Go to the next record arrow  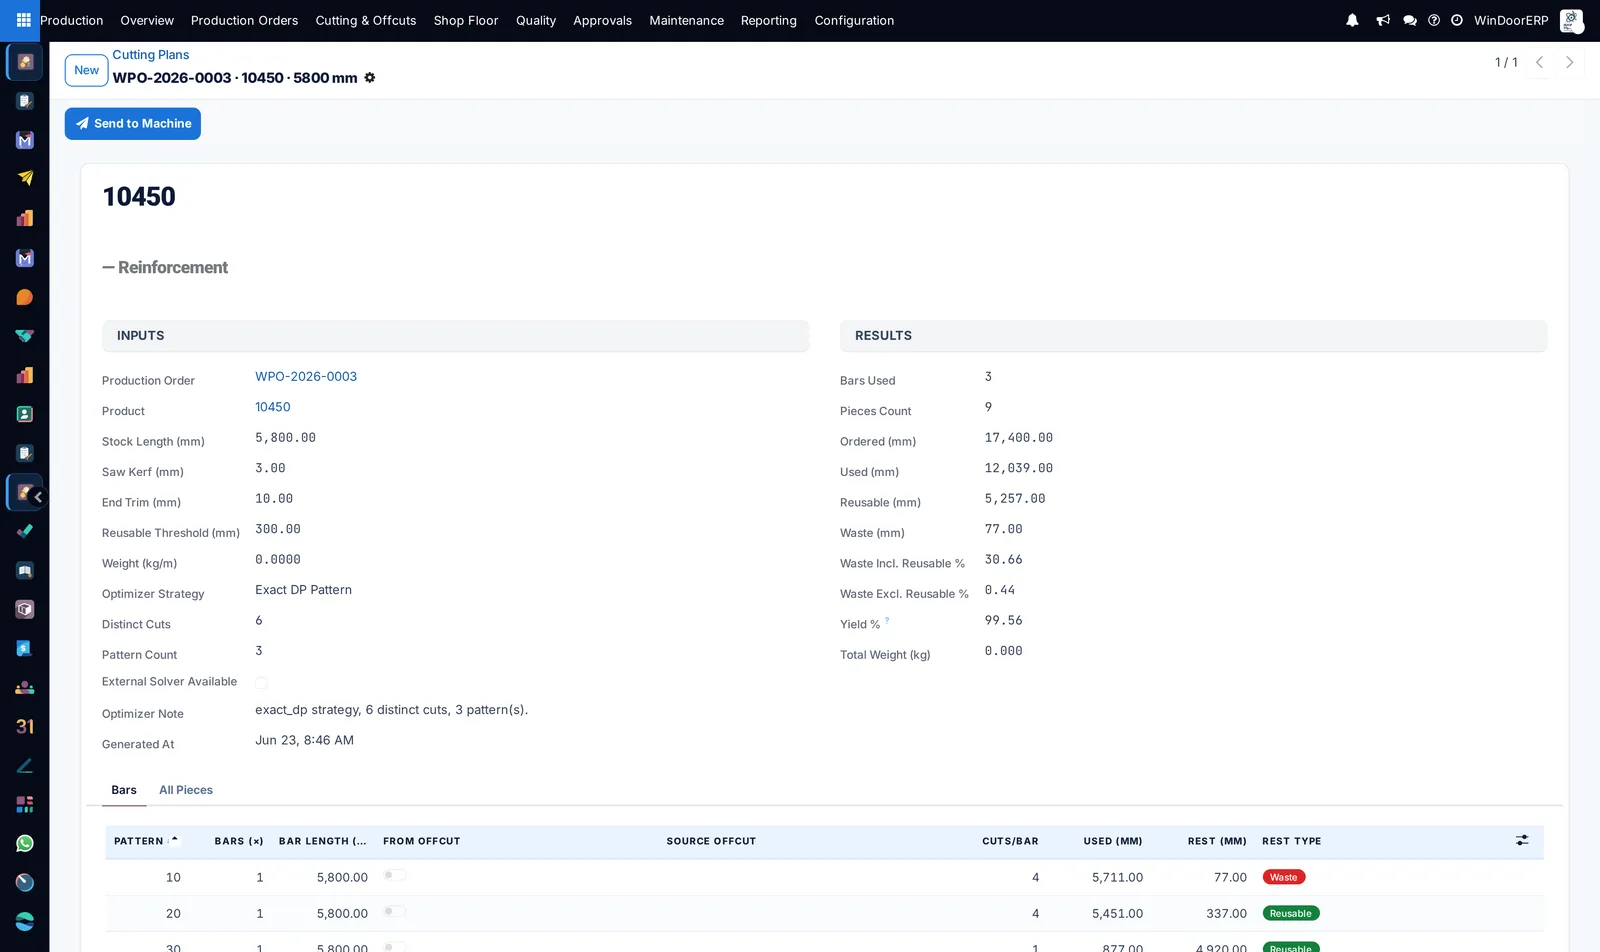[1570, 62]
